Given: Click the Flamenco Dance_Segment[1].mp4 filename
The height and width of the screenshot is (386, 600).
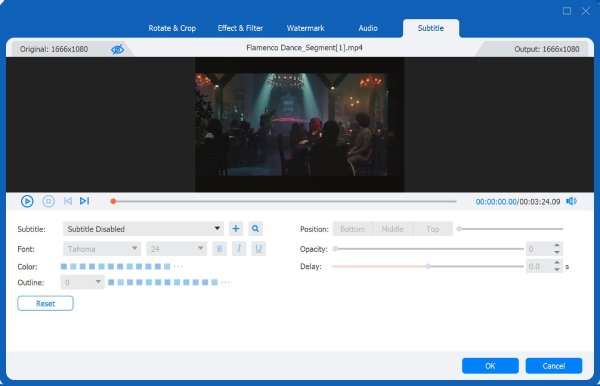Looking at the screenshot, I should (304, 48).
